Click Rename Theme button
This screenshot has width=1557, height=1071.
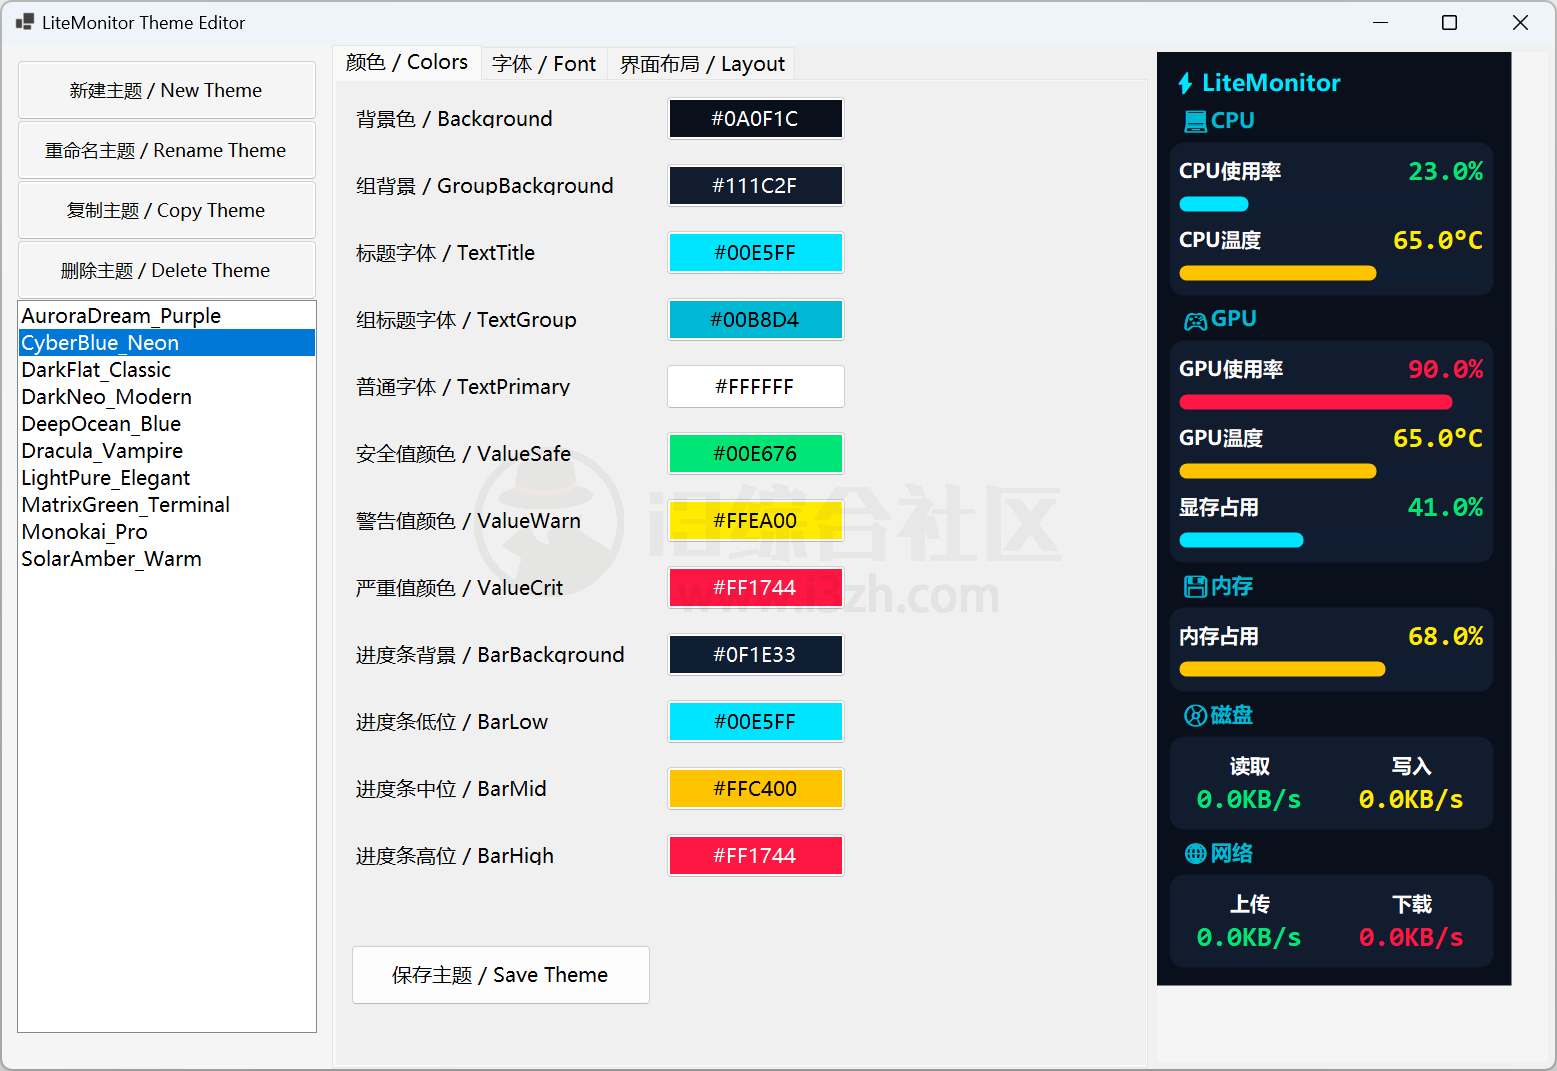(166, 150)
